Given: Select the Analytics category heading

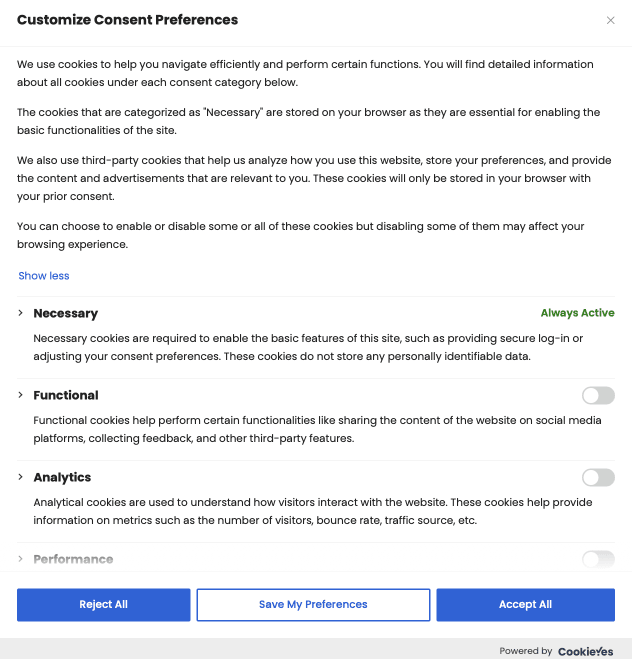Looking at the screenshot, I should (62, 477).
